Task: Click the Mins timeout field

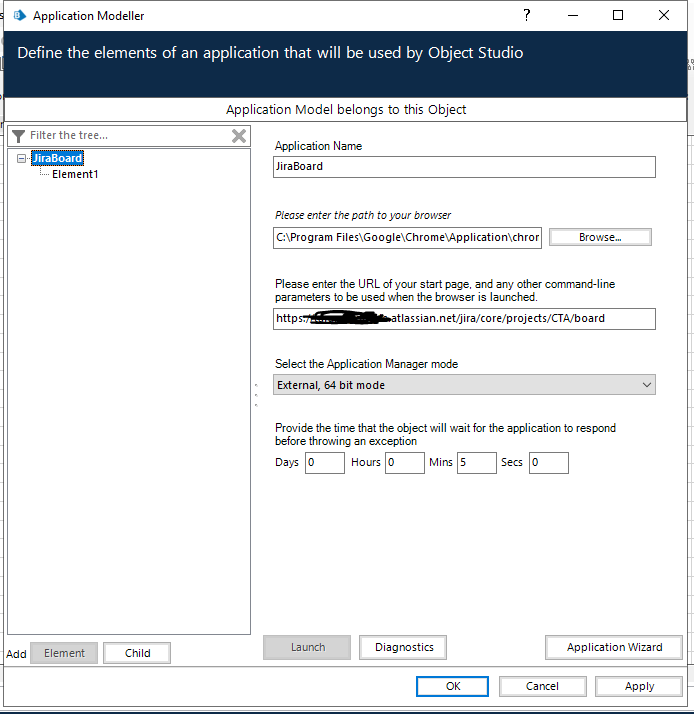Action: pos(477,463)
